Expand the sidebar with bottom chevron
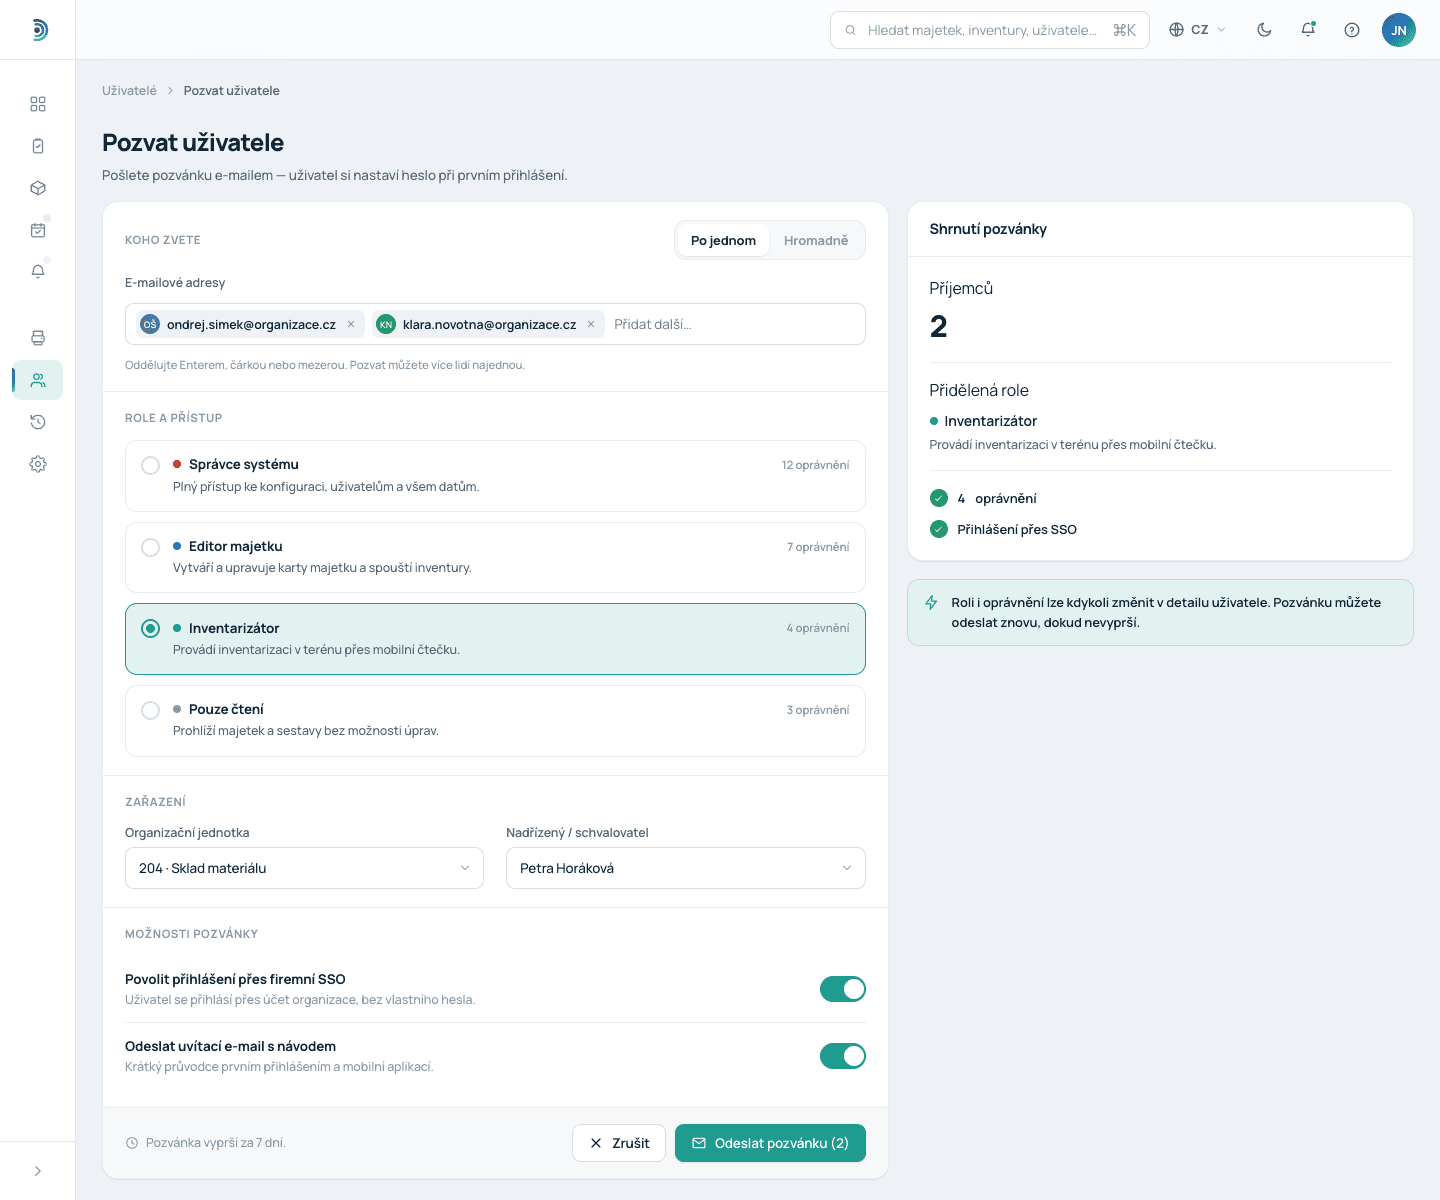The image size is (1440, 1200). (38, 1171)
